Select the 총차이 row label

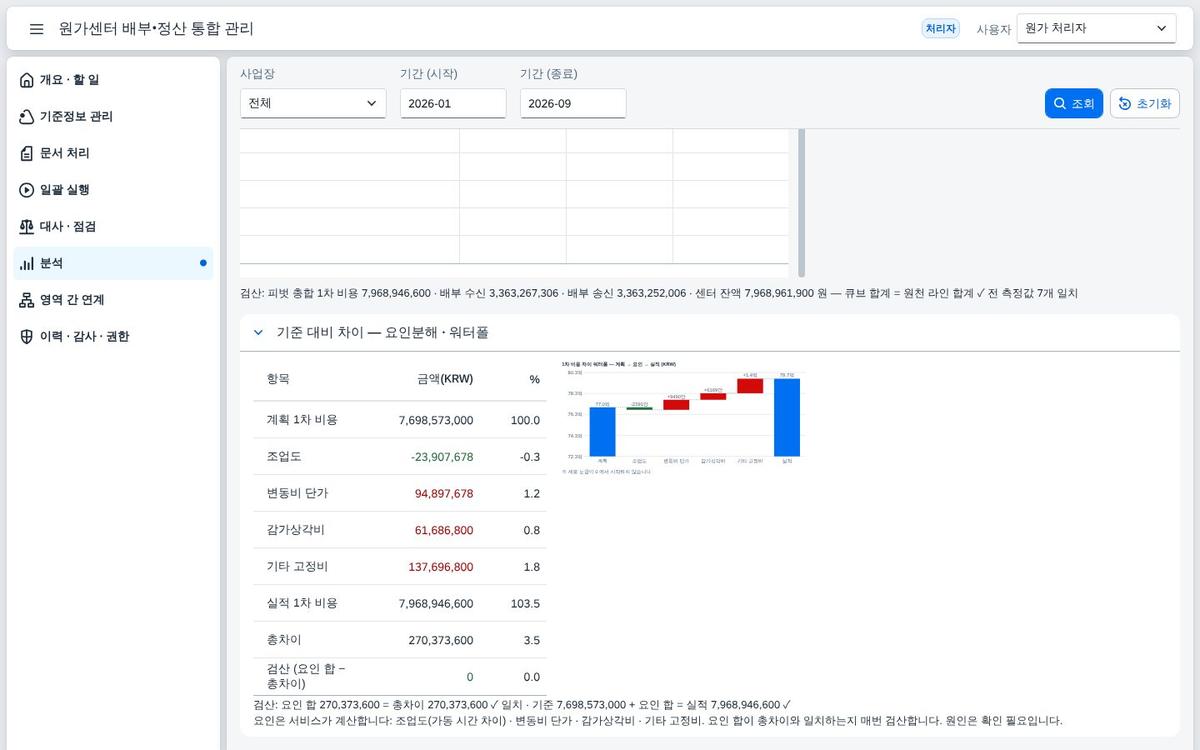coord(284,640)
